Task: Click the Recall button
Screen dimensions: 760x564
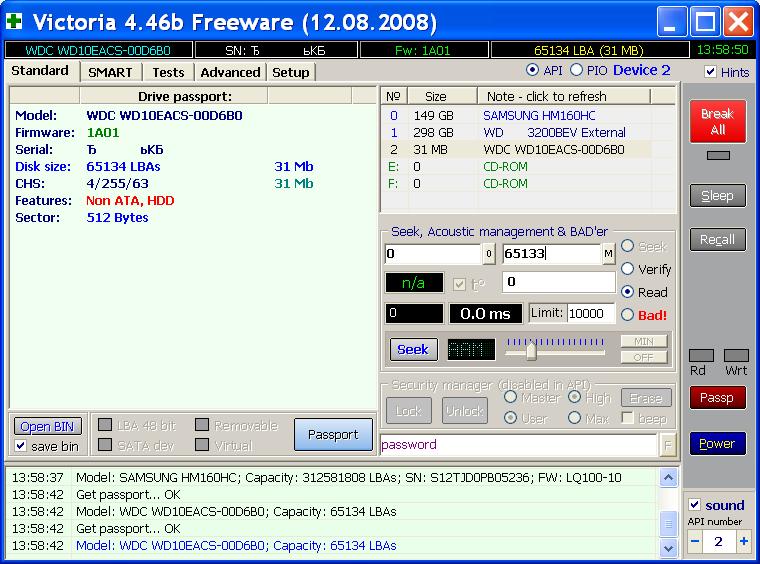Action: coord(717,240)
